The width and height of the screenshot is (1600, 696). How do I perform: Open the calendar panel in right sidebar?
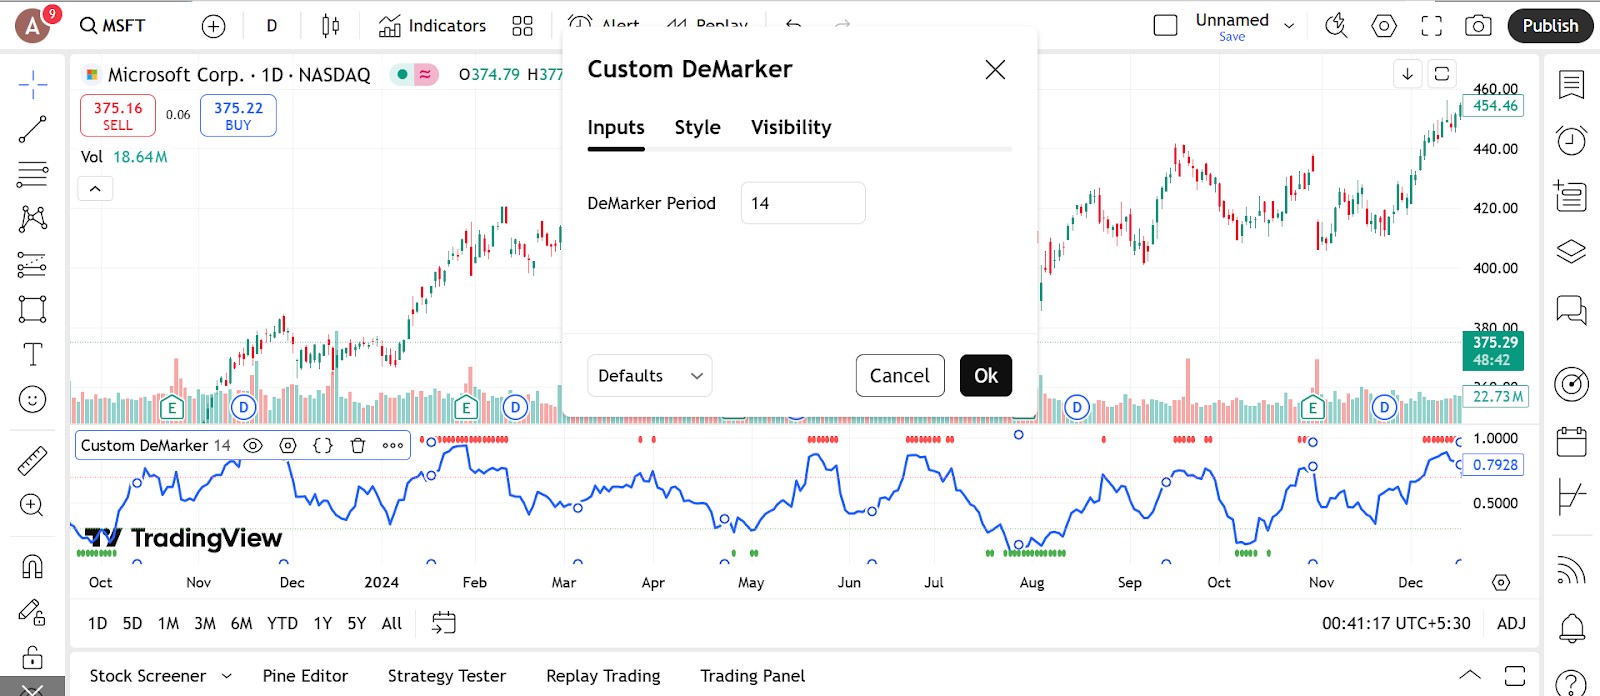coord(1571,441)
